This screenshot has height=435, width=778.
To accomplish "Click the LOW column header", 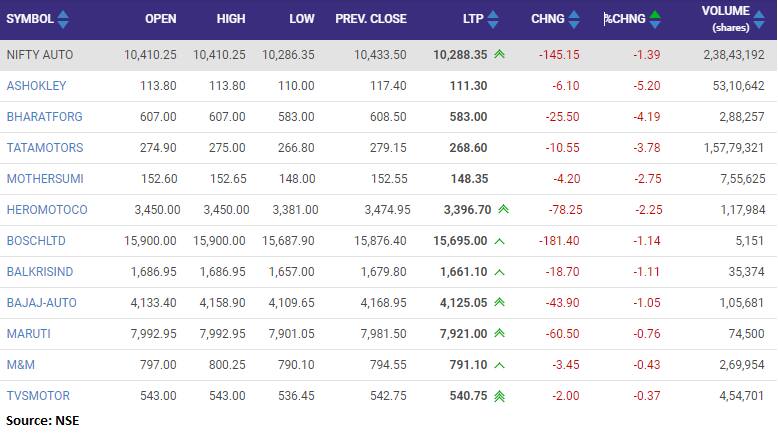I will point(302,19).
